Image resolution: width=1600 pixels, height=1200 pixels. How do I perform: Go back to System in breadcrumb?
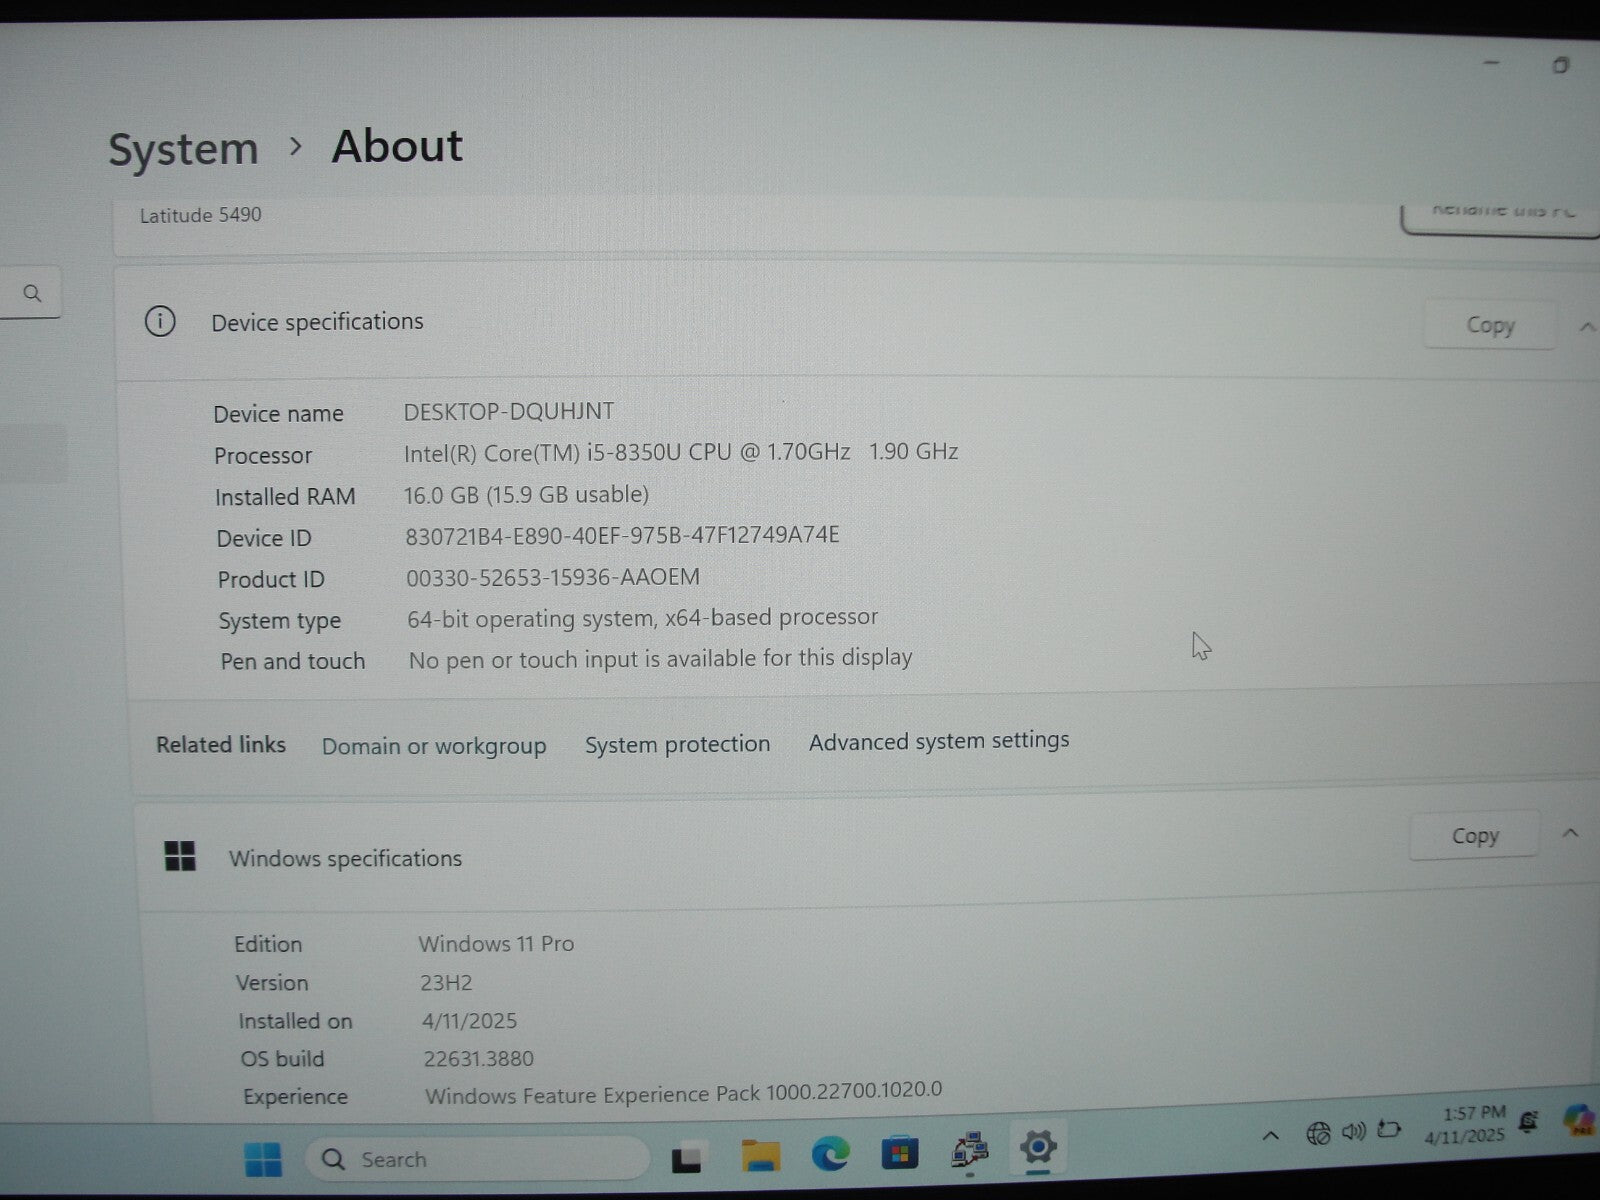(x=183, y=150)
